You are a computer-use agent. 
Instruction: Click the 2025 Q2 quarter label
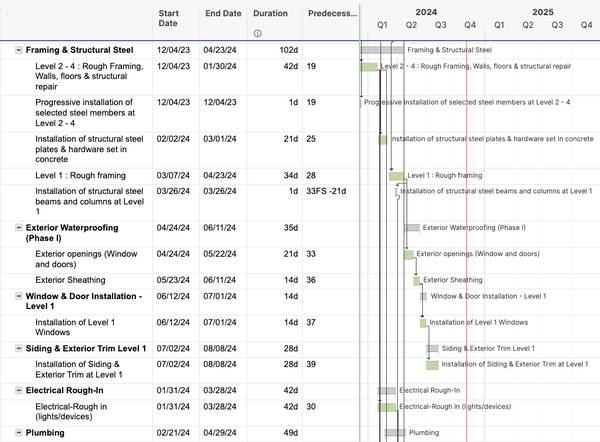pyautogui.click(x=528, y=25)
